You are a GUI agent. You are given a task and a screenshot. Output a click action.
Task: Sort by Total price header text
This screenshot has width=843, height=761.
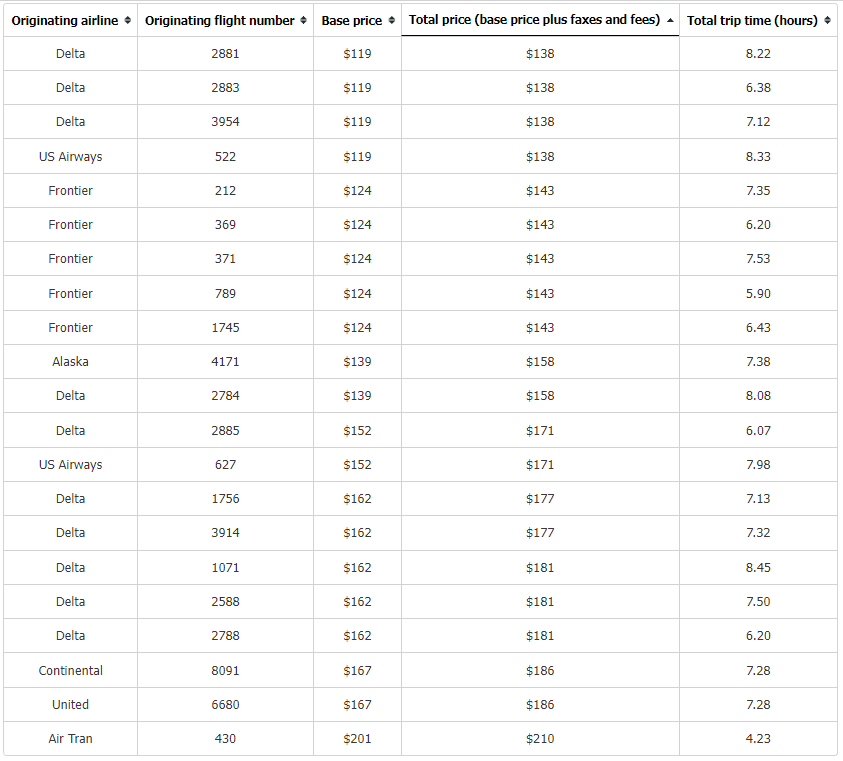(x=534, y=20)
